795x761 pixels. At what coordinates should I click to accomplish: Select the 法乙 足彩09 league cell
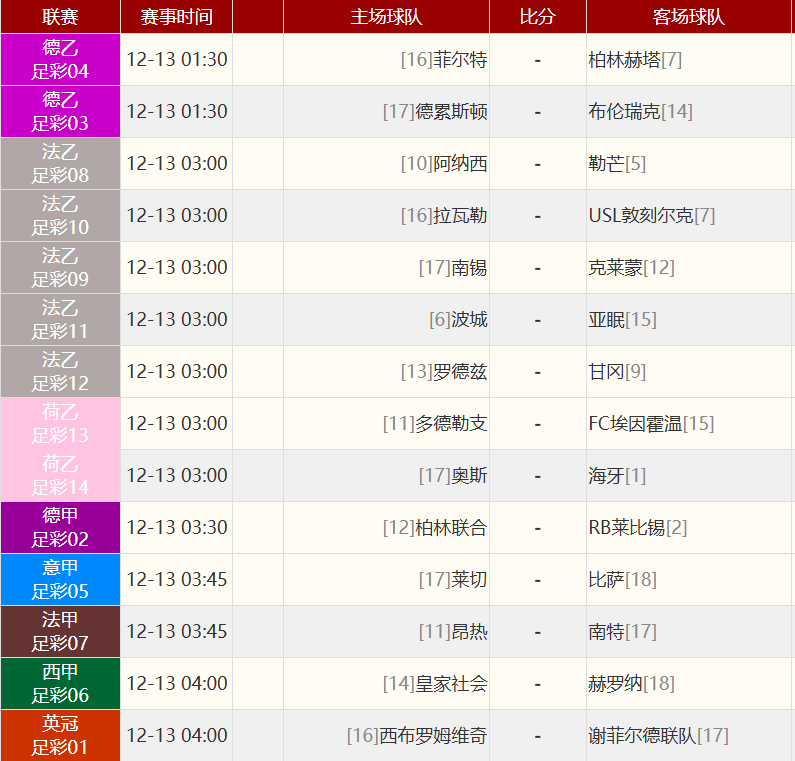click(x=60, y=267)
